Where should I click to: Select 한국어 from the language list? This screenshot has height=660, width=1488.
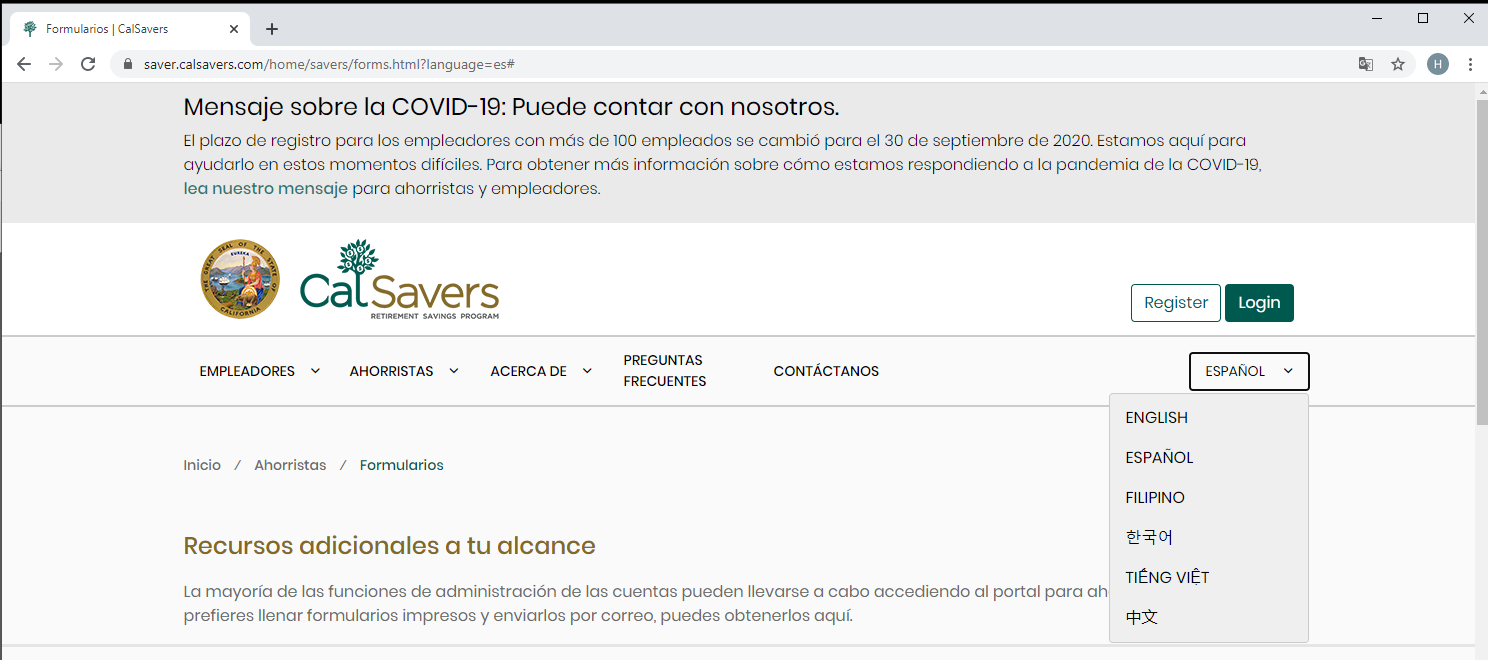1209,538
